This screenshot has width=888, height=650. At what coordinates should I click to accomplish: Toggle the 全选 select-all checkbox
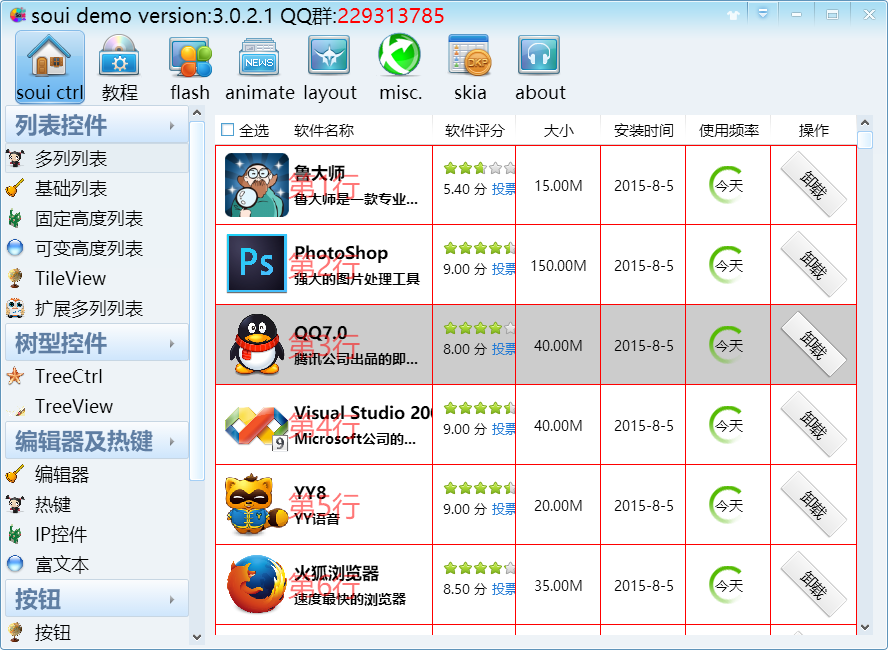point(228,130)
